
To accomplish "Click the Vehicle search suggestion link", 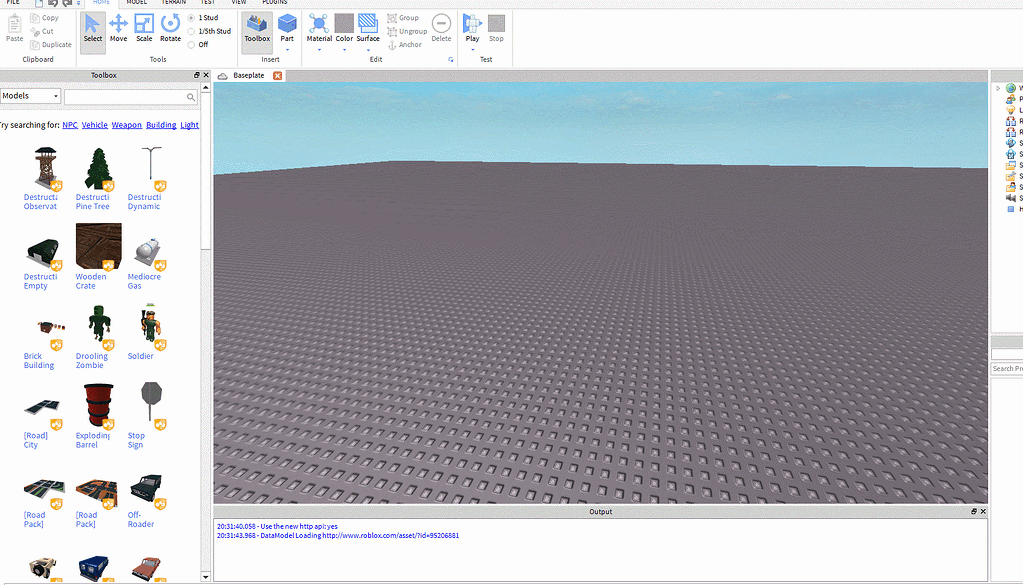I will click(94, 124).
